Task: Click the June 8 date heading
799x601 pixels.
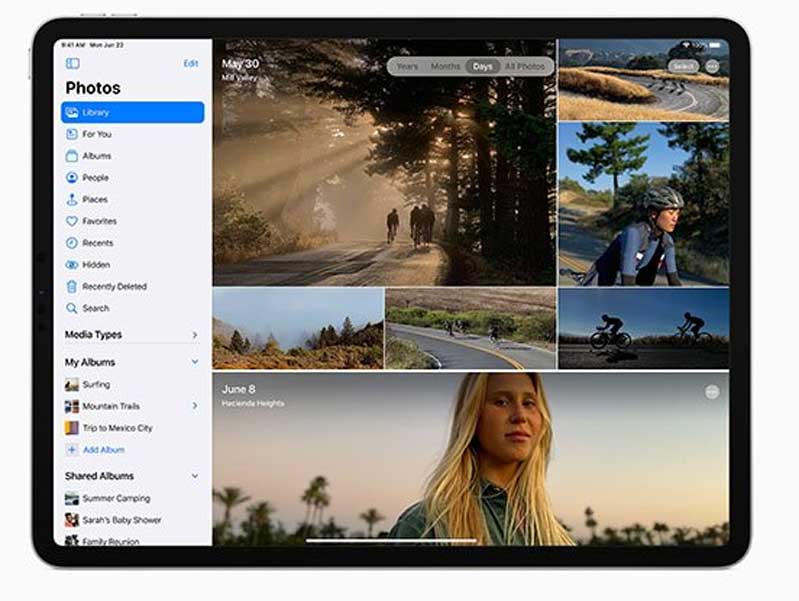Action: pyautogui.click(x=238, y=389)
